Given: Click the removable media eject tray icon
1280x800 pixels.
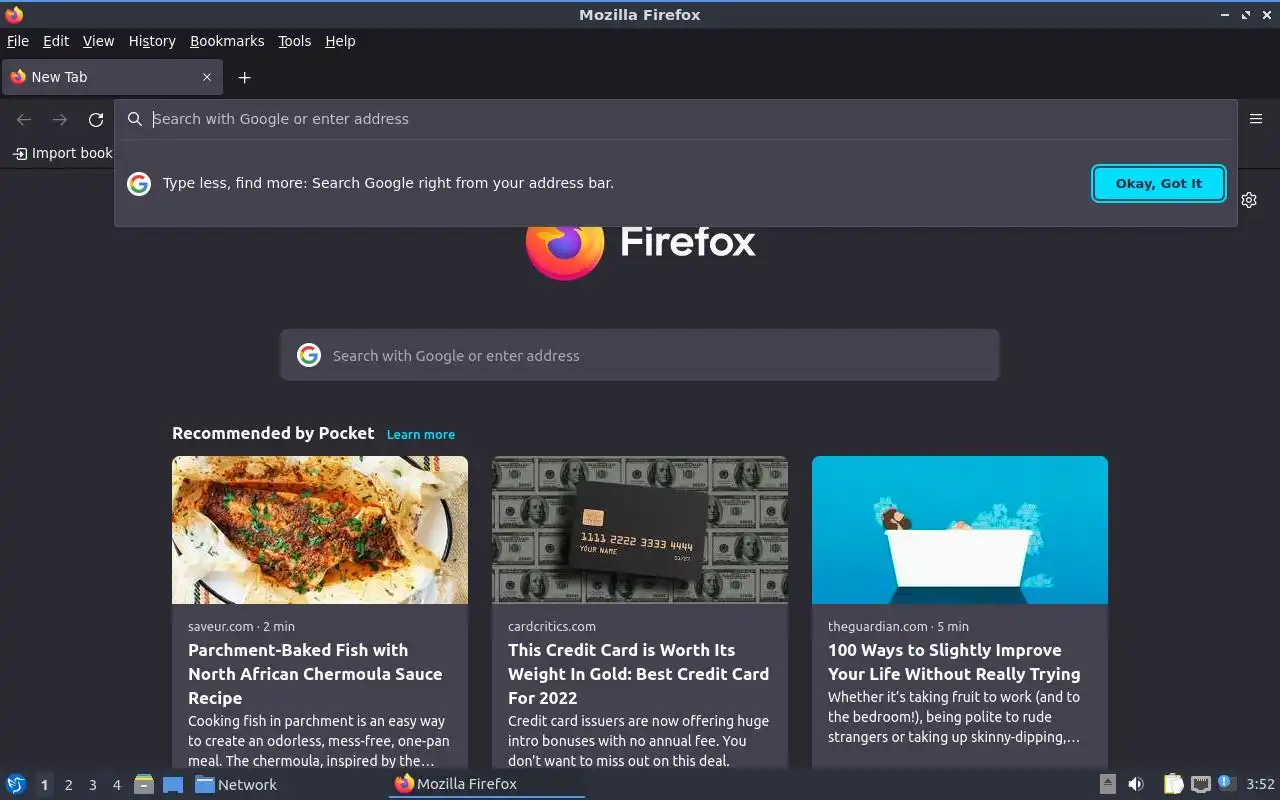Looking at the screenshot, I should coord(1107,784).
